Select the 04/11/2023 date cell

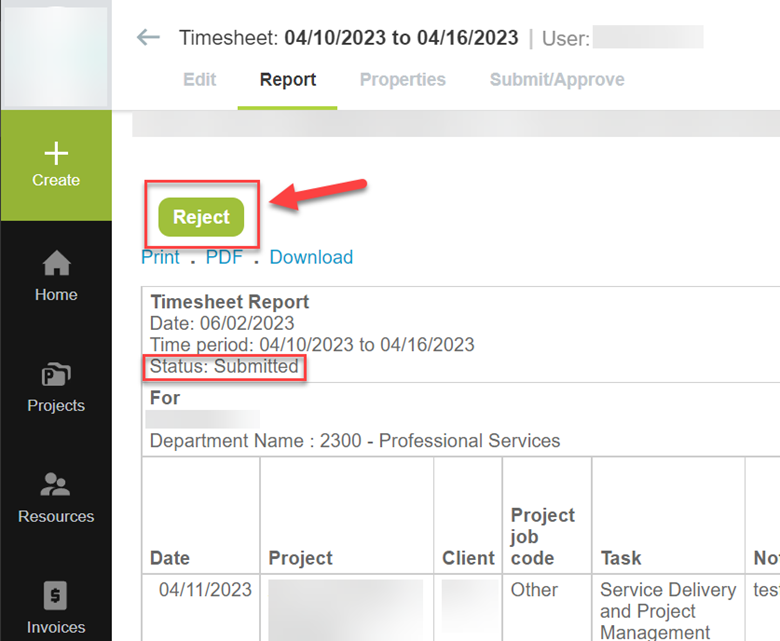tap(205, 590)
